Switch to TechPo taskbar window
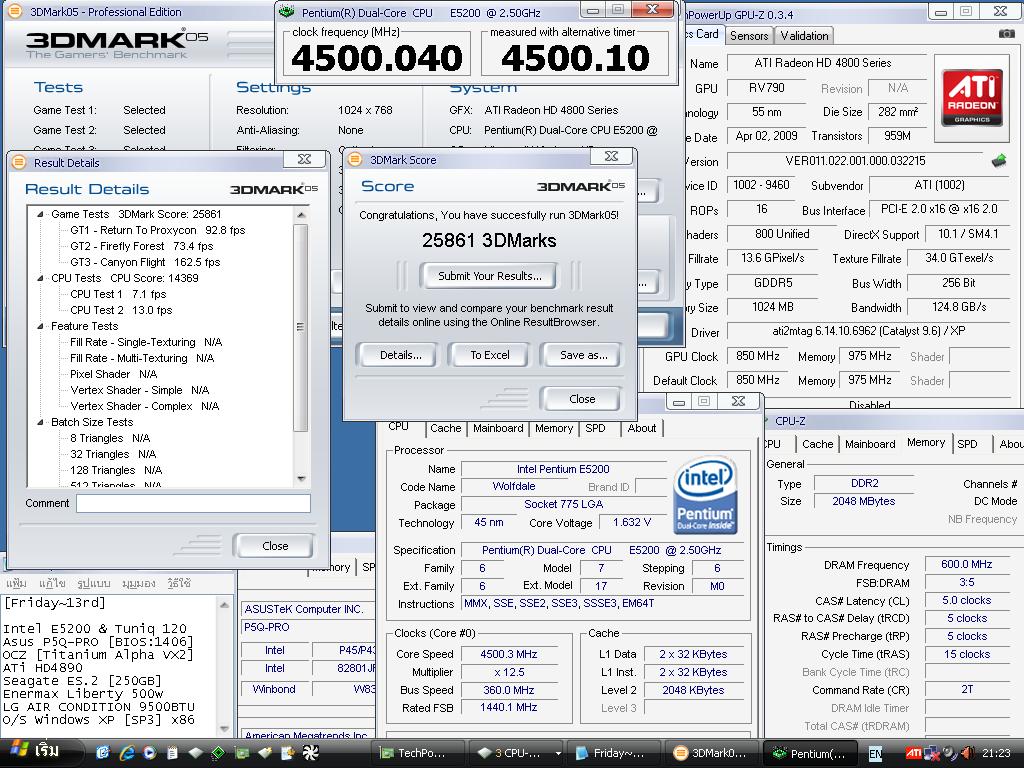 (418, 754)
